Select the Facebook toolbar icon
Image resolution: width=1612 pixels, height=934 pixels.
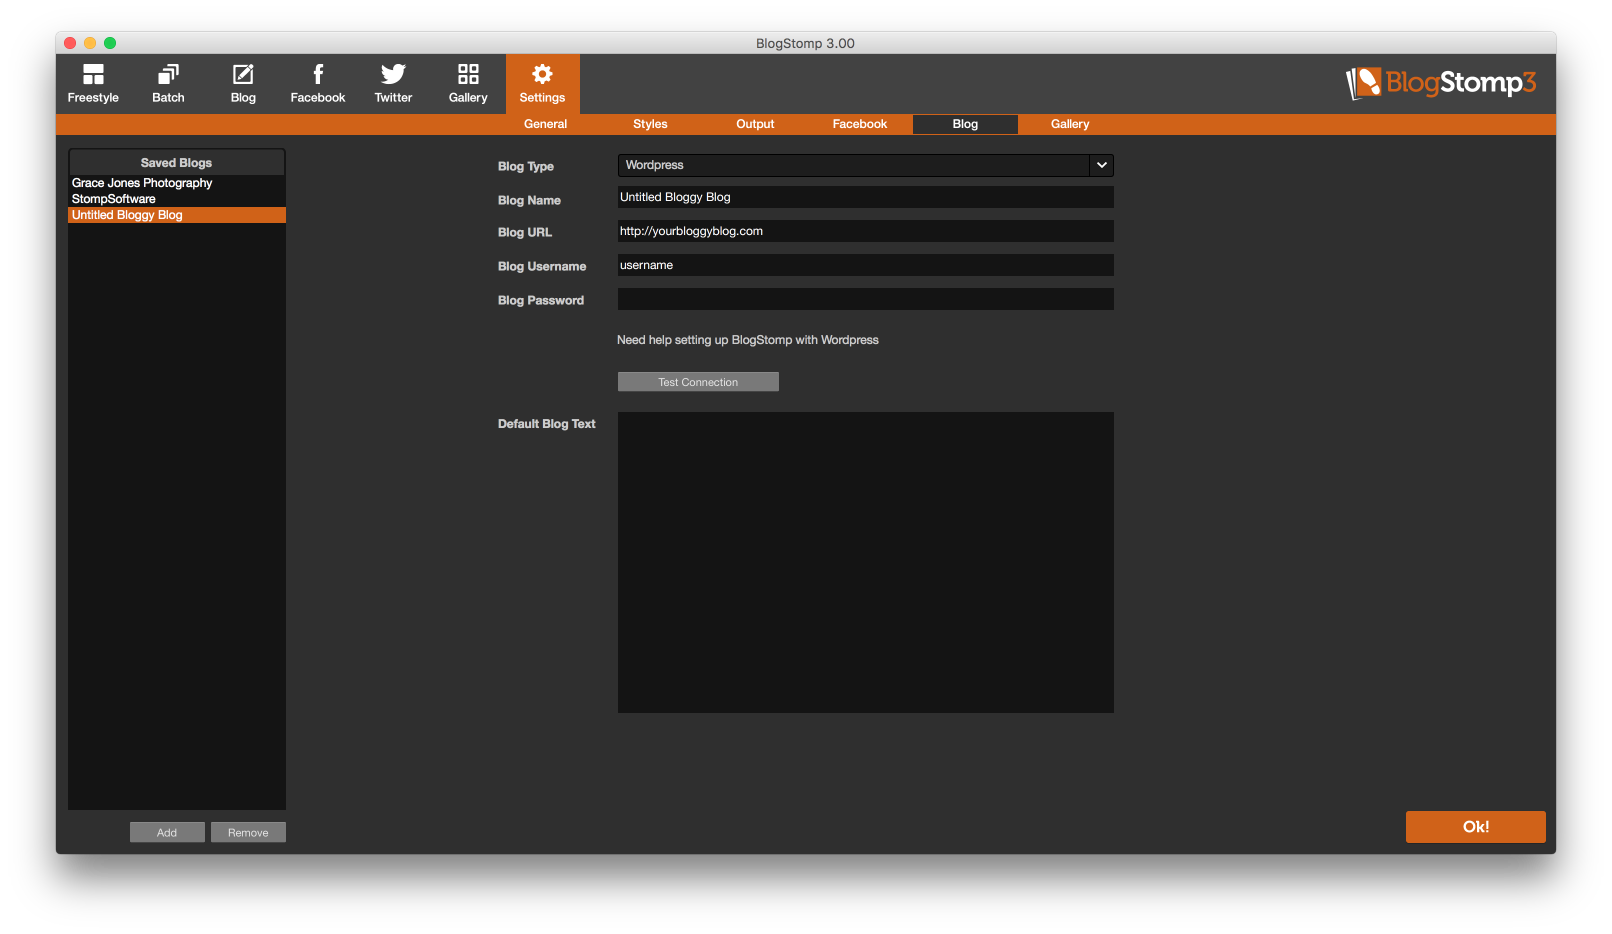coord(318,84)
